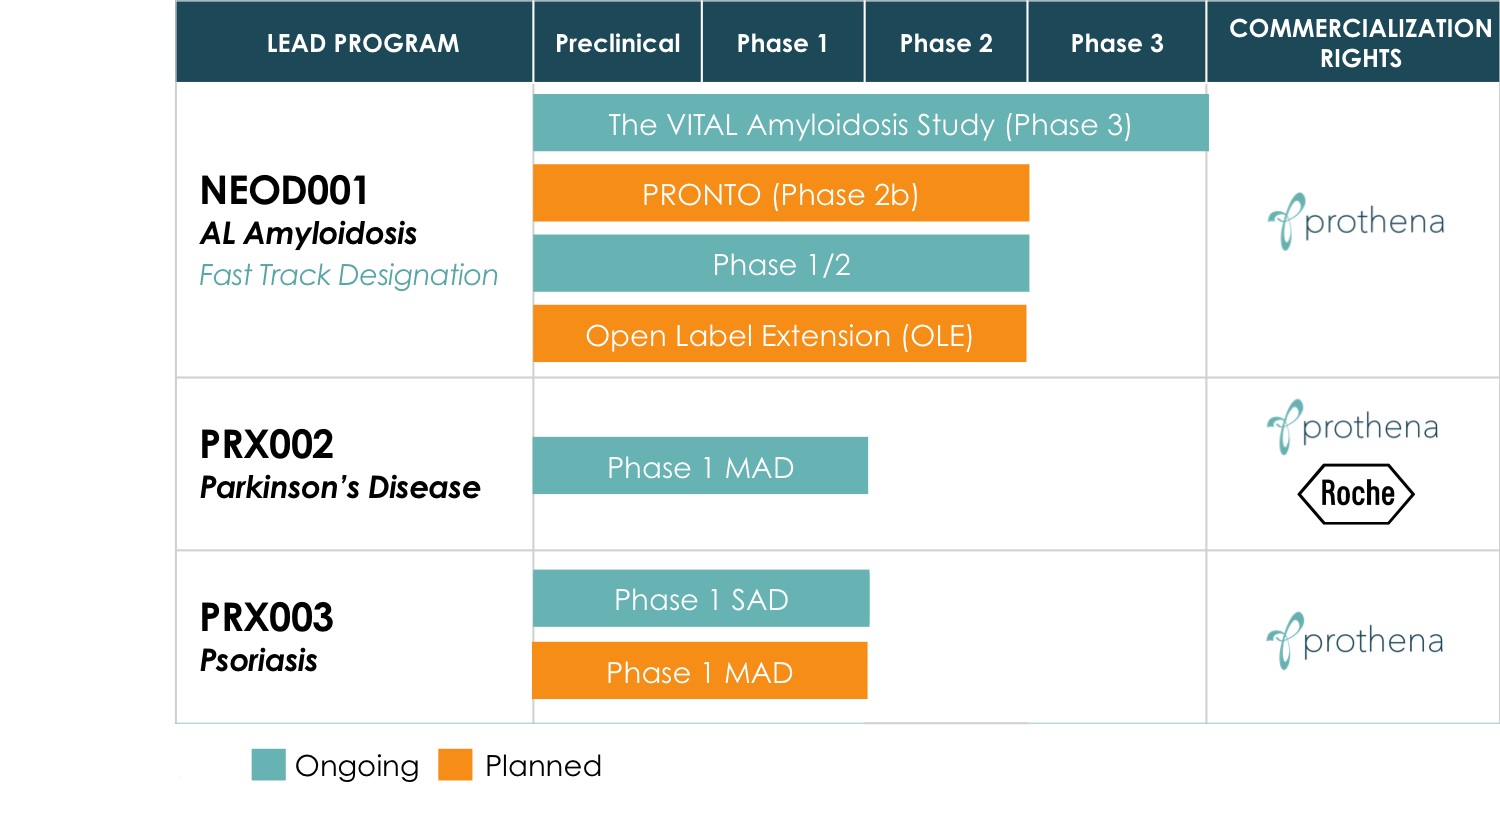This screenshot has width=1500, height=816.
Task: Click the orange Planned legend square
Action: pos(455,765)
